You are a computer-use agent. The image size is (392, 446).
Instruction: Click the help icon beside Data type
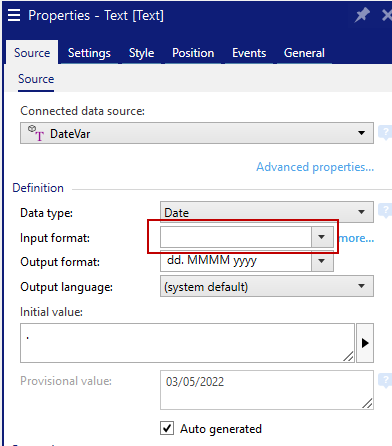[385, 211]
